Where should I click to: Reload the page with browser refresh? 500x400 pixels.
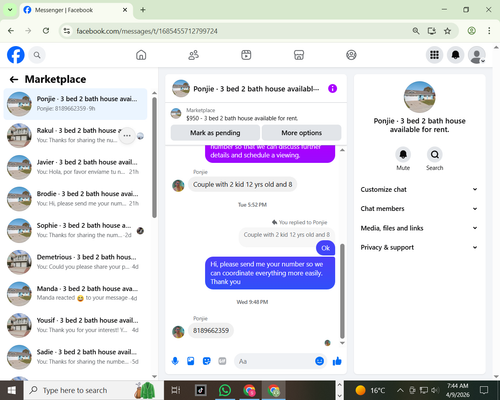[46, 31]
